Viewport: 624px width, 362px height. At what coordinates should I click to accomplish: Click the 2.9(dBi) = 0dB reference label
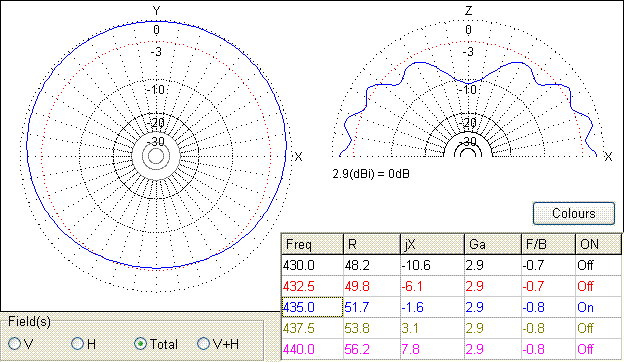[x=371, y=174]
